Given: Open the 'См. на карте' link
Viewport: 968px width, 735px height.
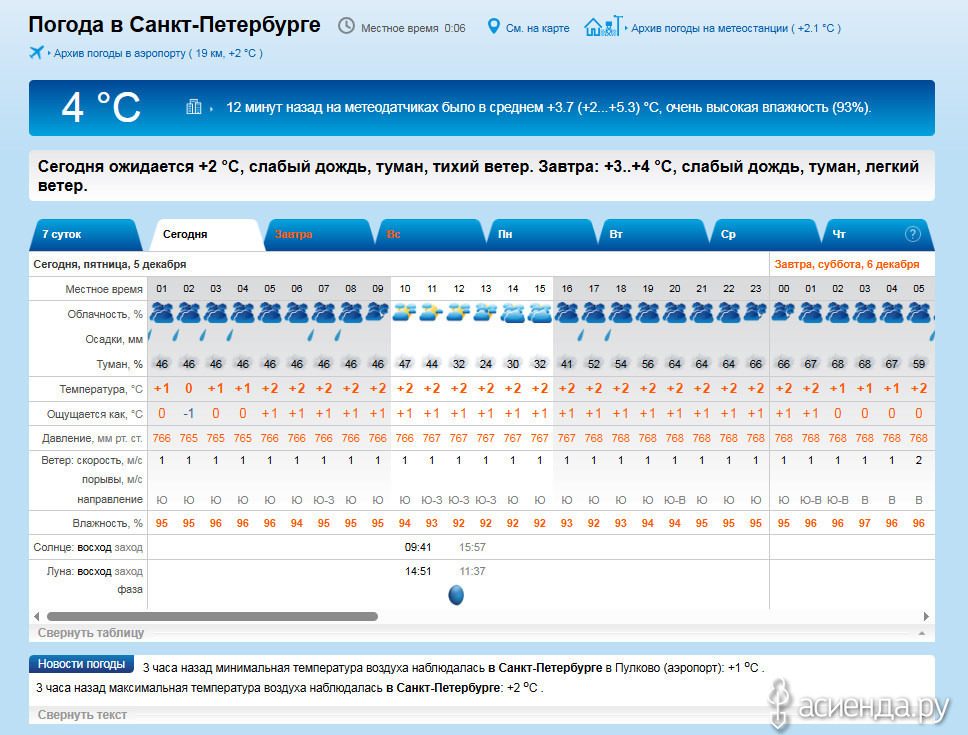Looking at the screenshot, I should click(537, 28).
